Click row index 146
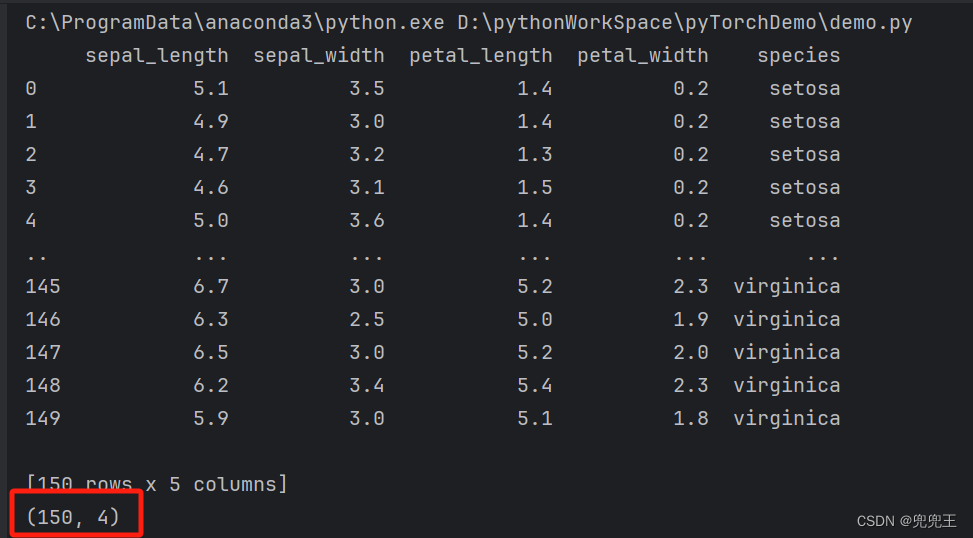Screen dimensions: 973x538 click(43, 320)
